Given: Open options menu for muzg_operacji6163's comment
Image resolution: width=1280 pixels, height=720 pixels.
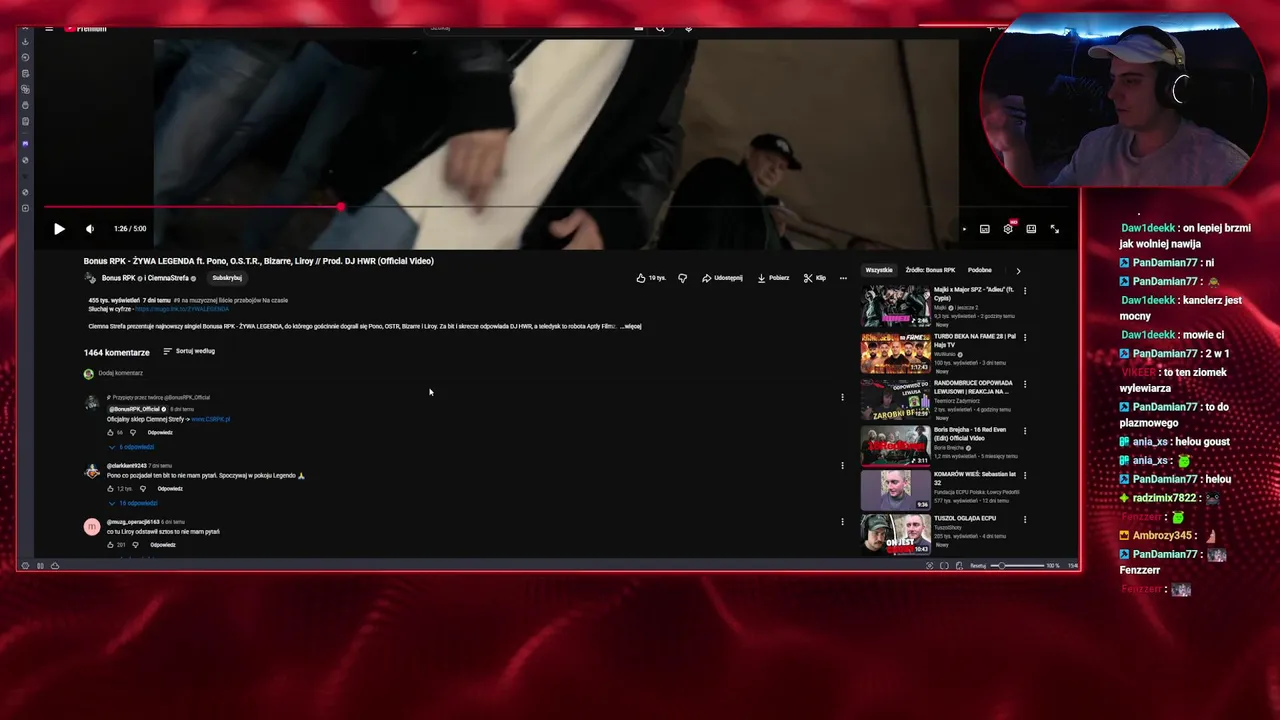Looking at the screenshot, I should point(842,521).
